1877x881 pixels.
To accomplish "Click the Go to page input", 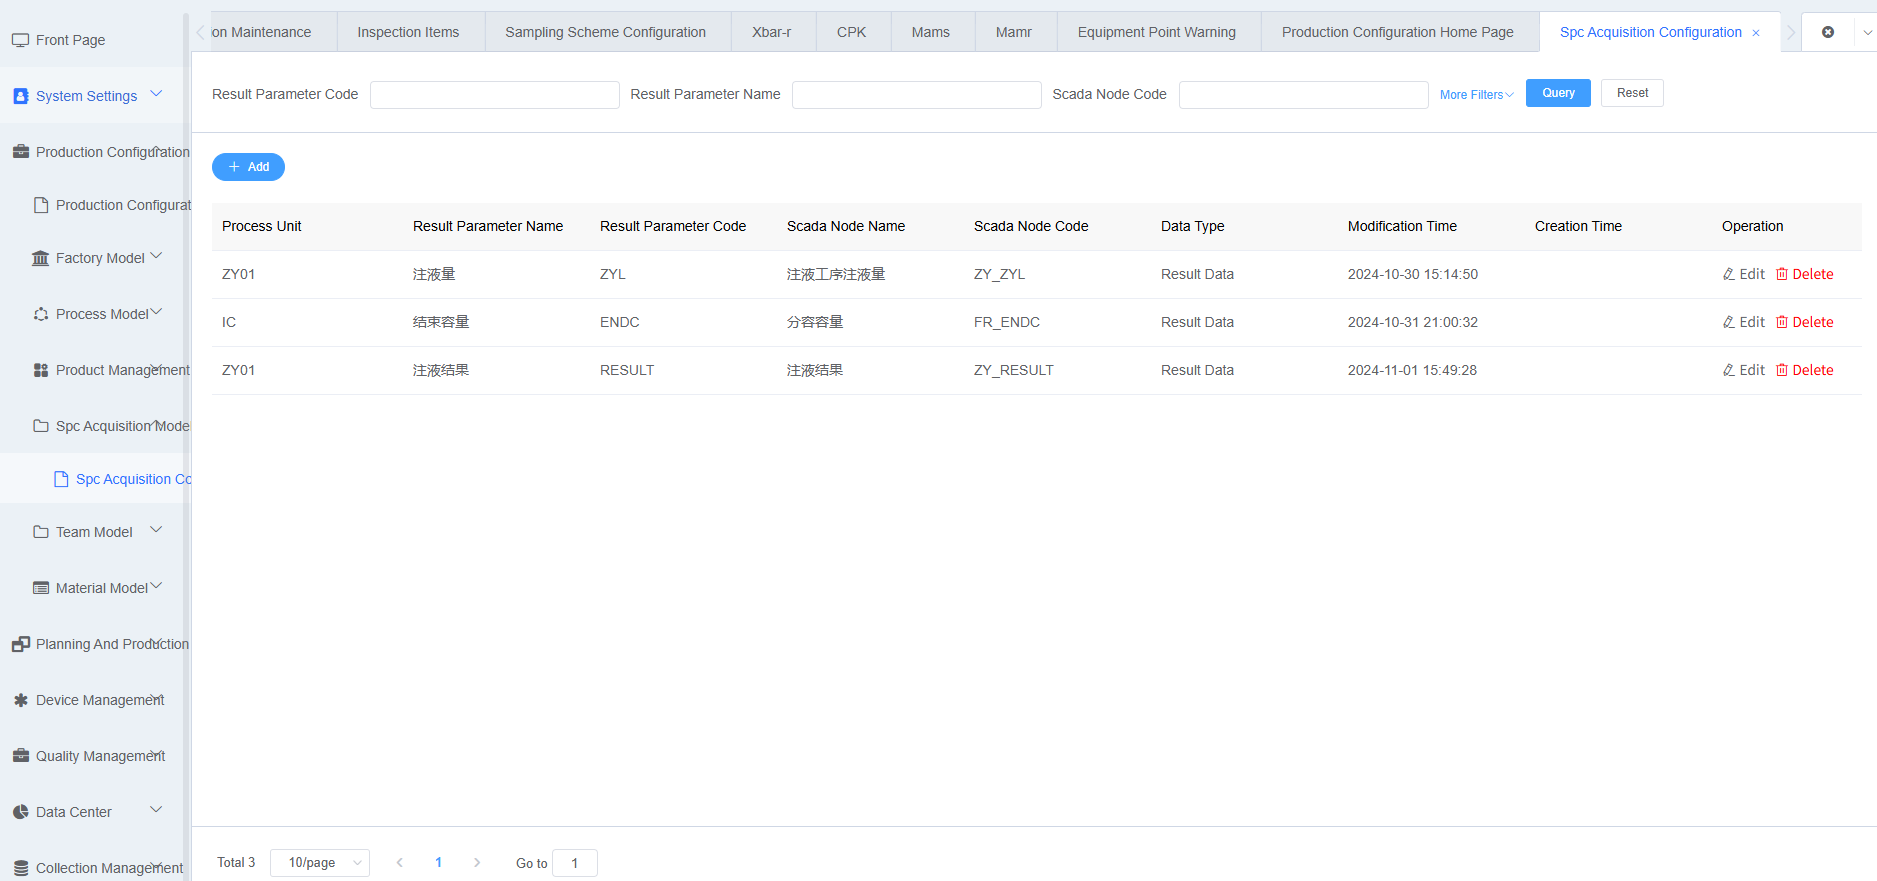I will click(x=575, y=863).
